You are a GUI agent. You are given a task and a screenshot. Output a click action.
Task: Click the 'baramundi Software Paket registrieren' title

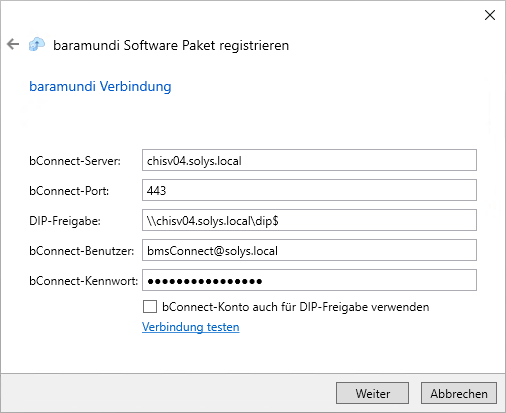coord(171,45)
